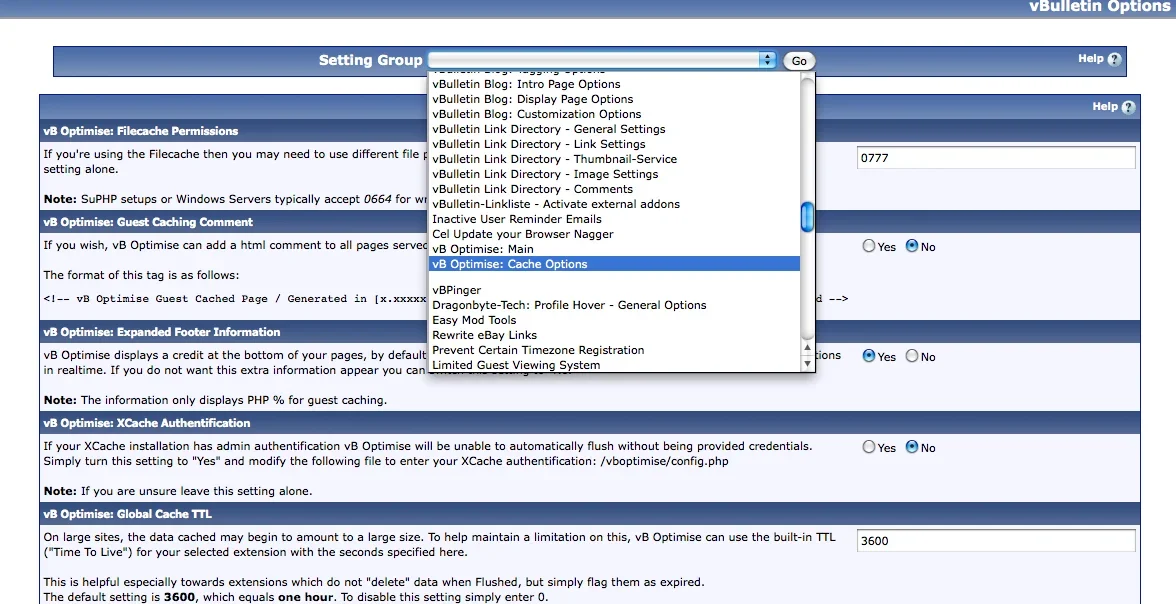Select 'Prevent Certain Timezone Registration' entry
The image size is (1176, 604).
click(538, 350)
